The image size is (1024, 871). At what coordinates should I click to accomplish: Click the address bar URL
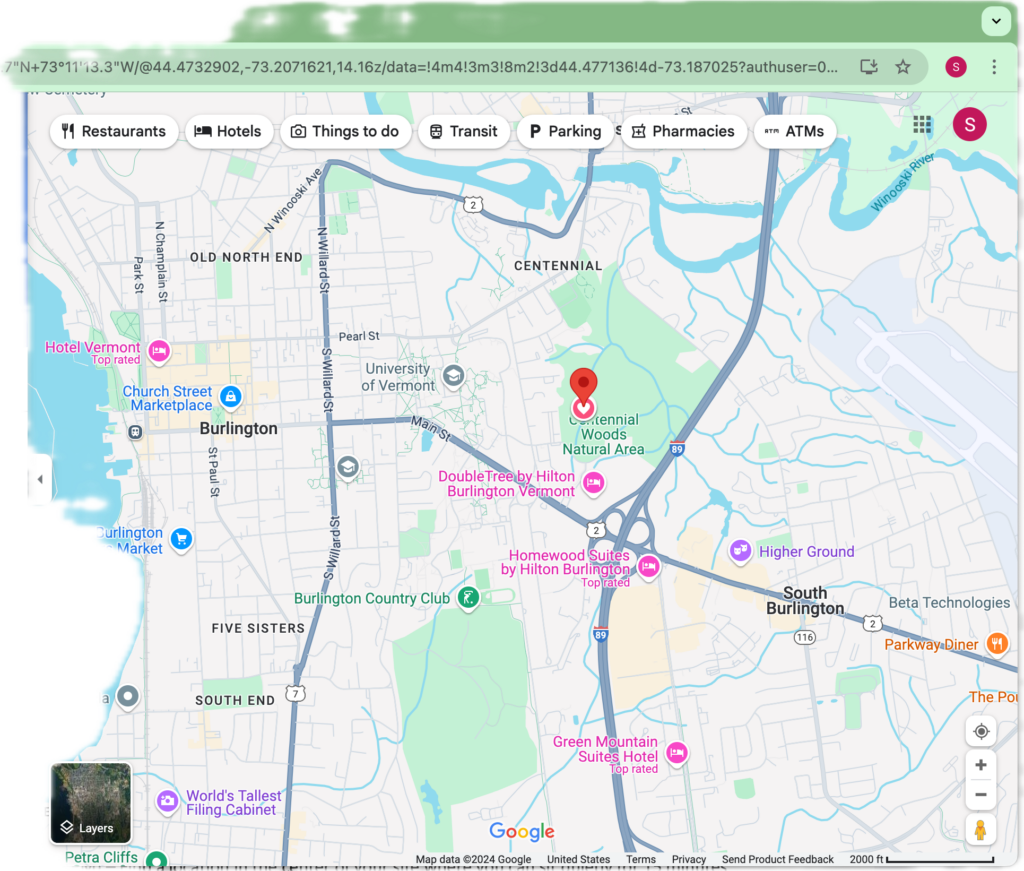click(419, 67)
